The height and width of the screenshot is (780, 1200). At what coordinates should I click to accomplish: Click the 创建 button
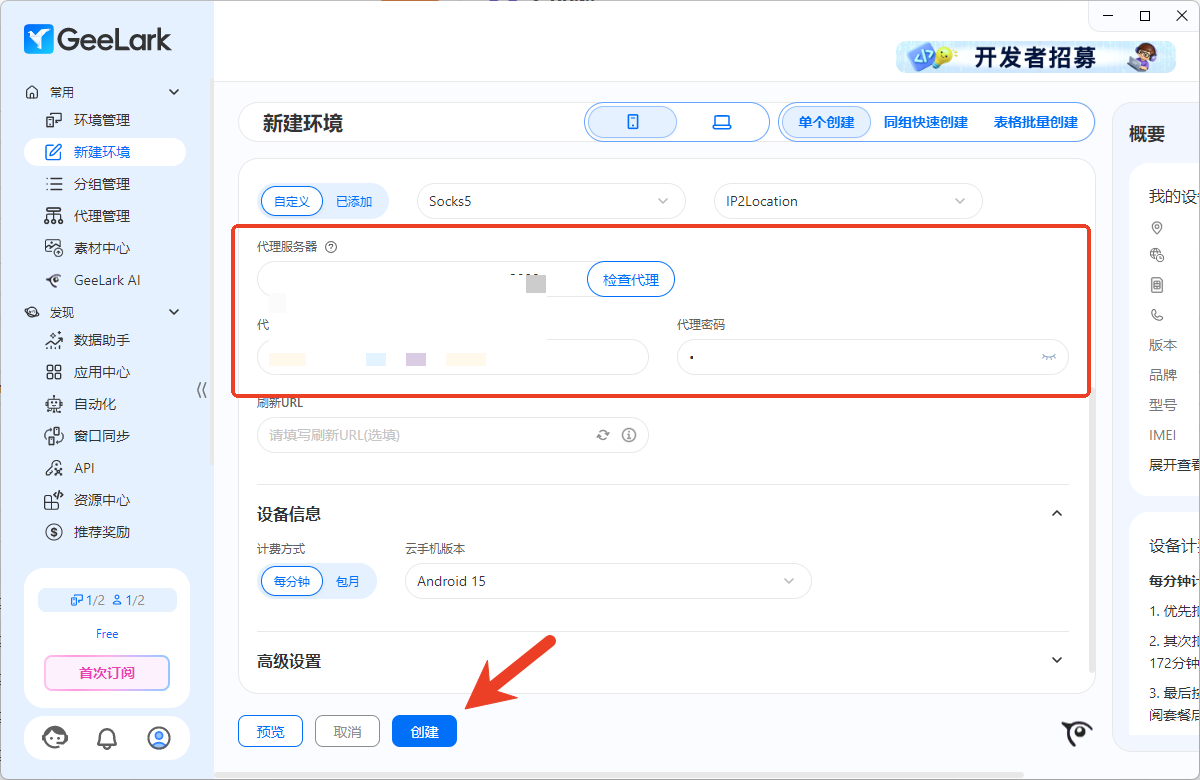[424, 732]
